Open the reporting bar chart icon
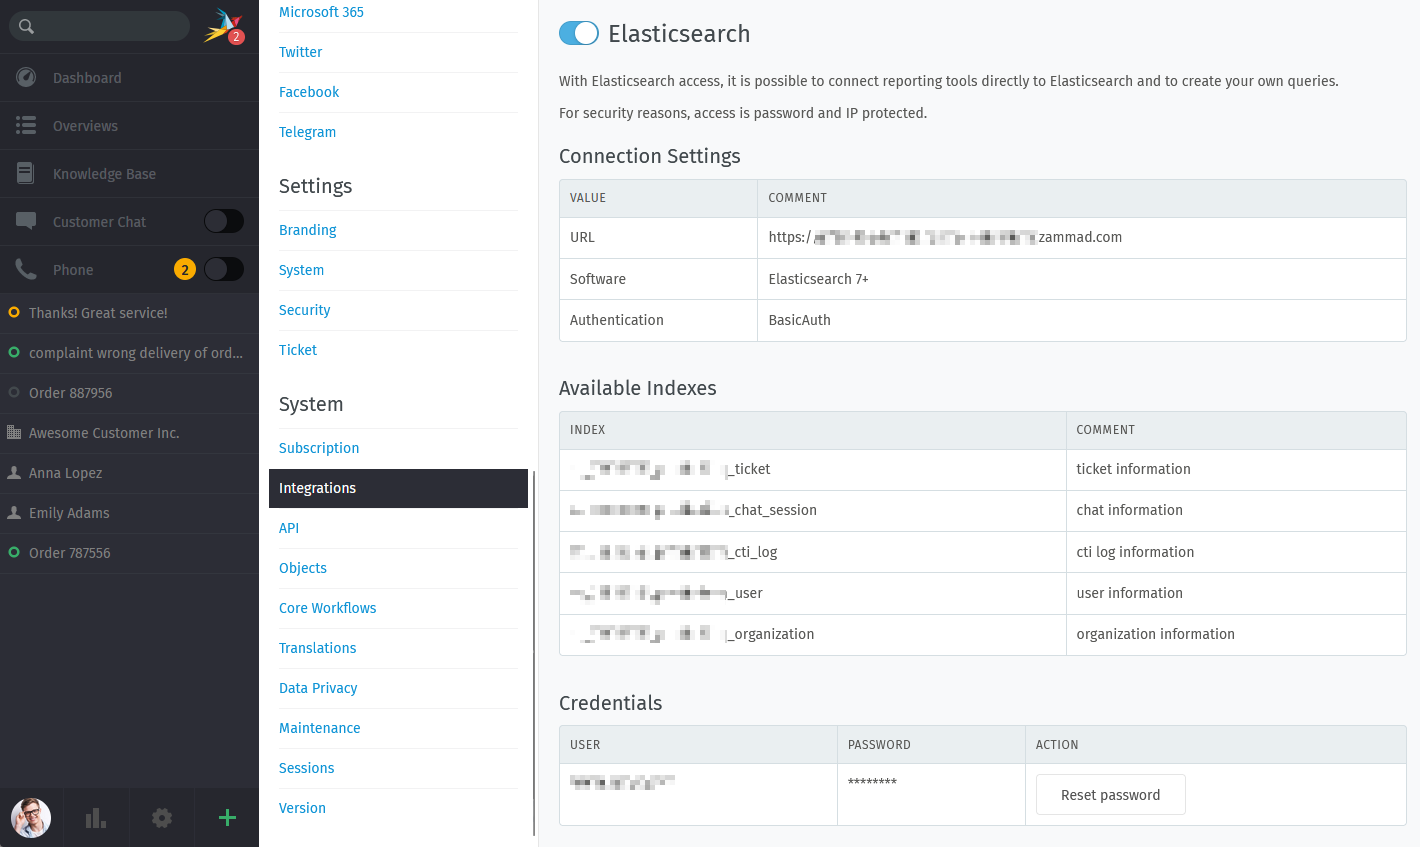This screenshot has width=1420, height=847. pos(96,818)
